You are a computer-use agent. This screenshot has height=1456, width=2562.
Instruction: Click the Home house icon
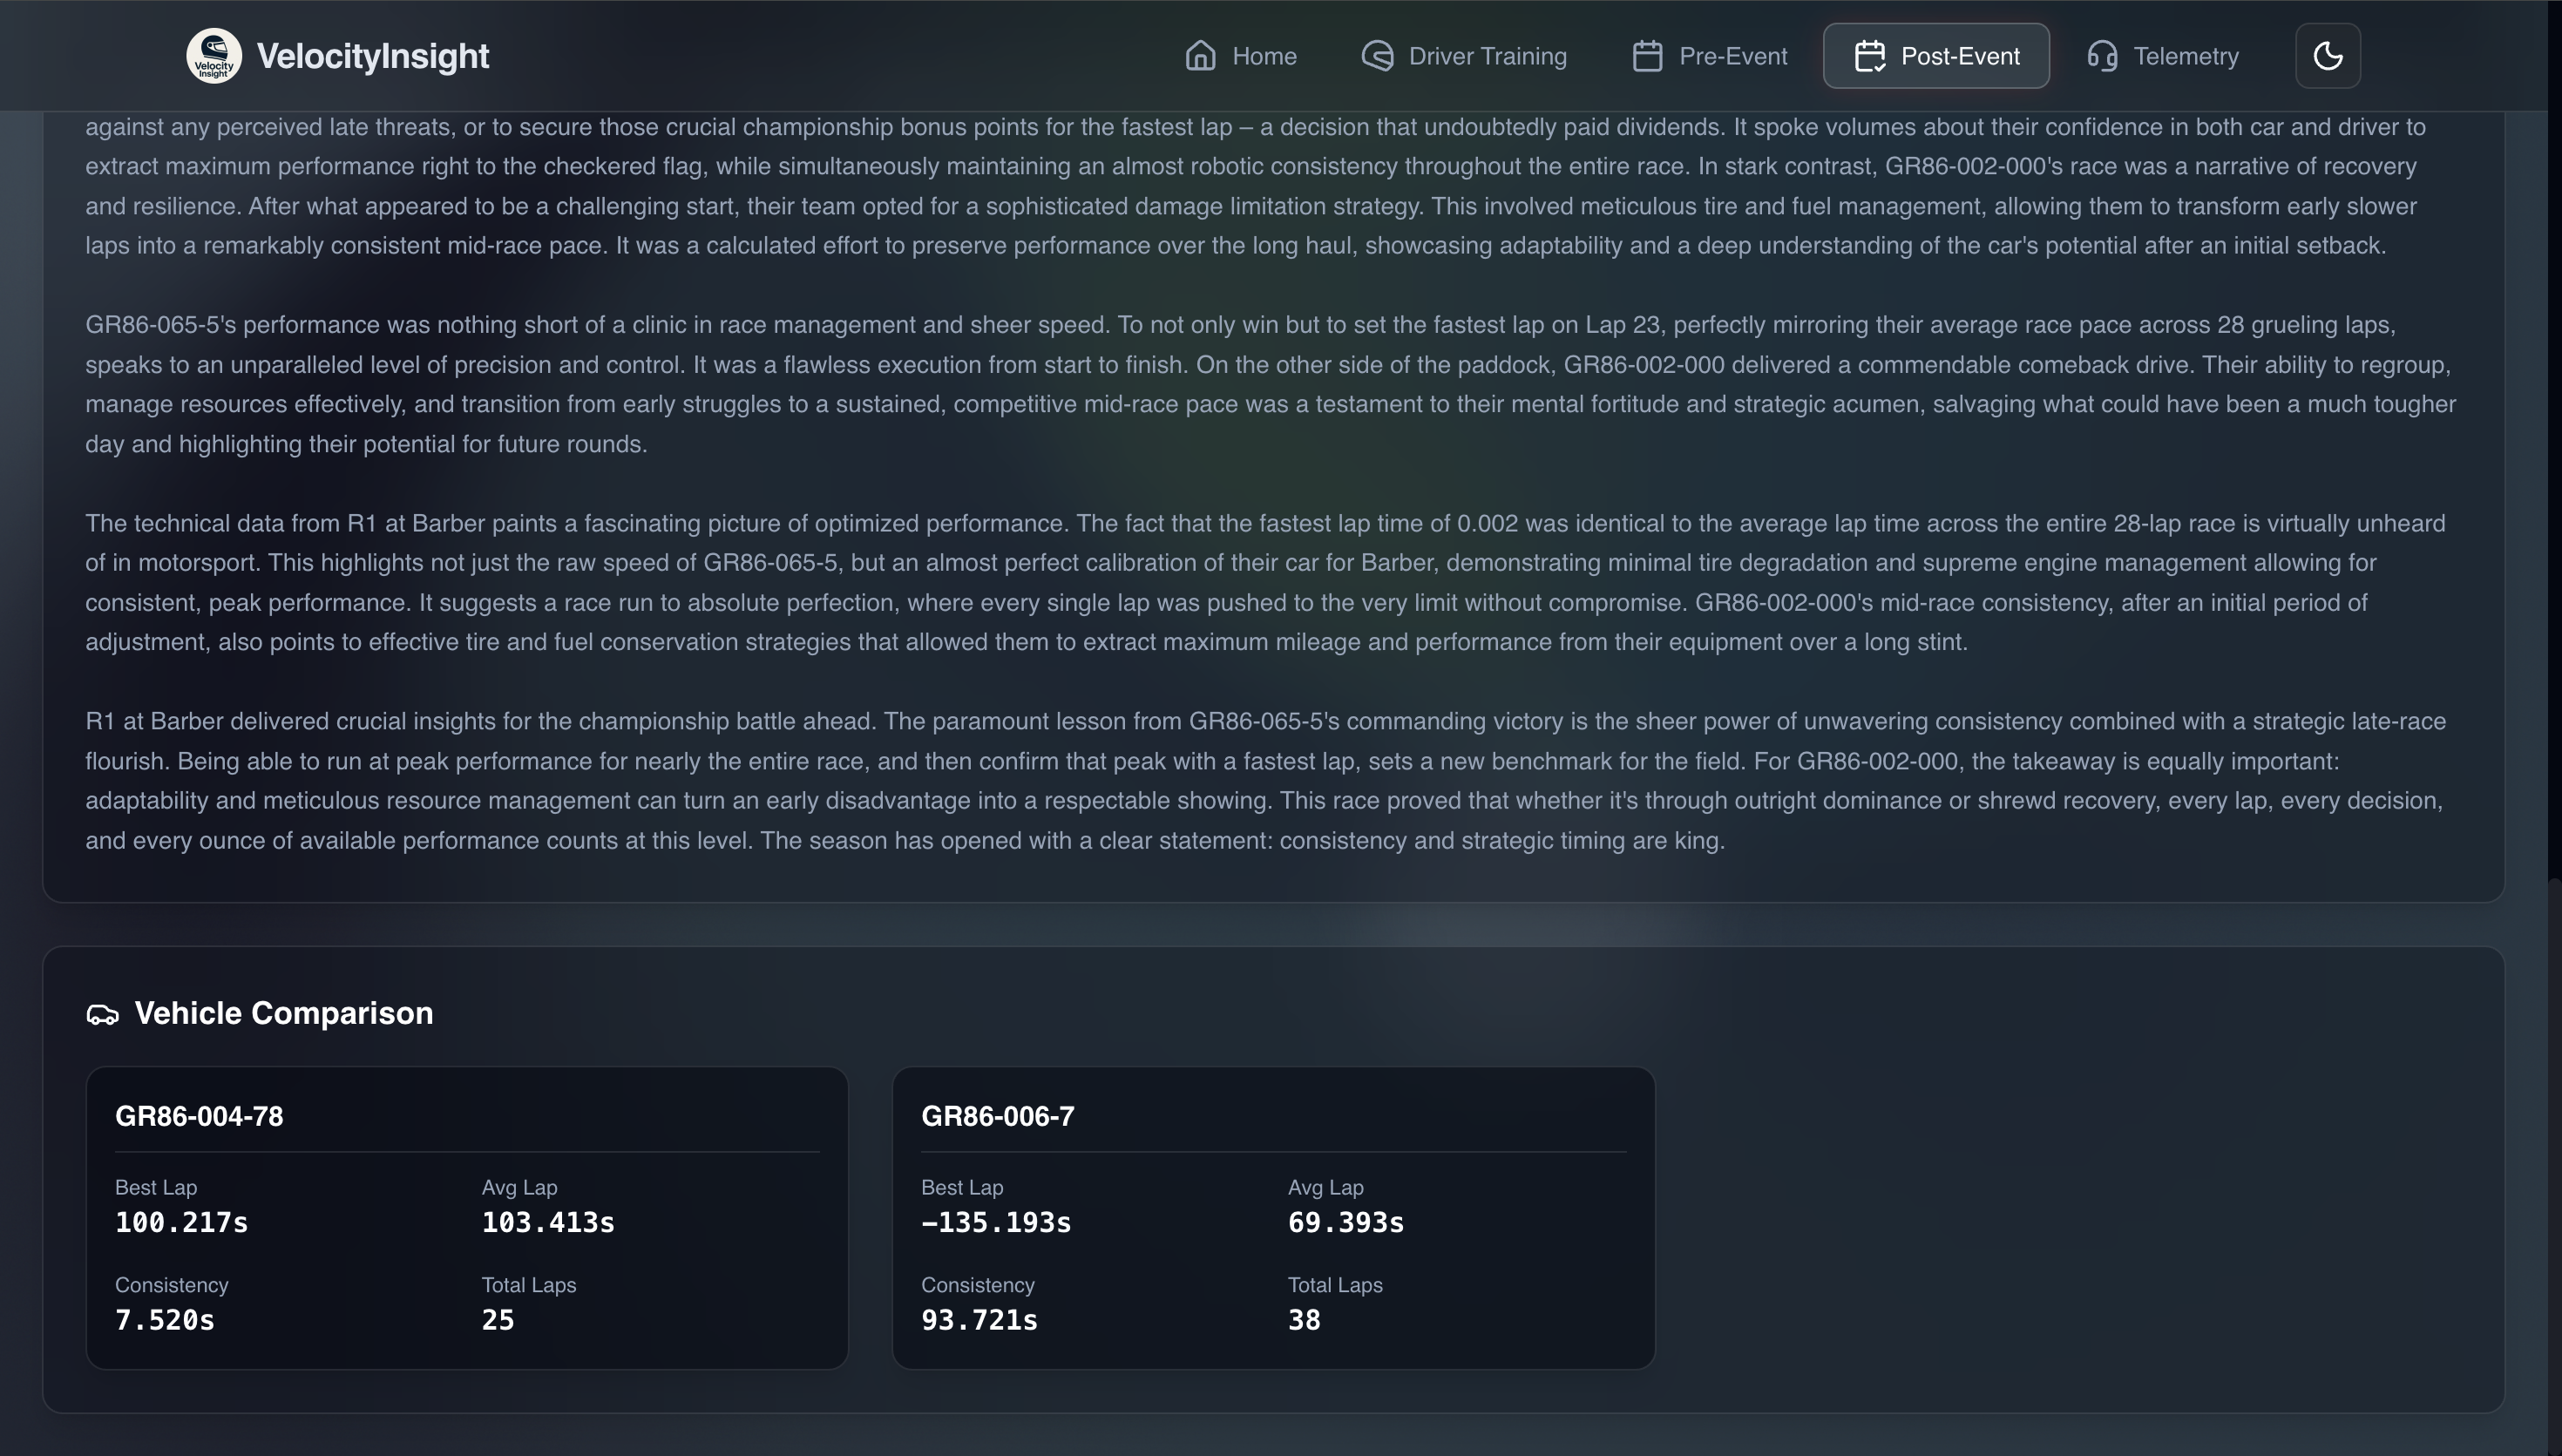pyautogui.click(x=1200, y=56)
